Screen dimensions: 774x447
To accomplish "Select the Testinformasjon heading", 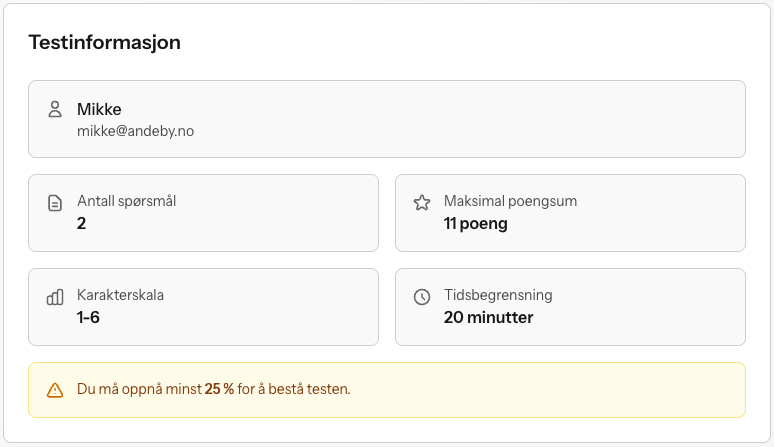I will (x=104, y=43).
